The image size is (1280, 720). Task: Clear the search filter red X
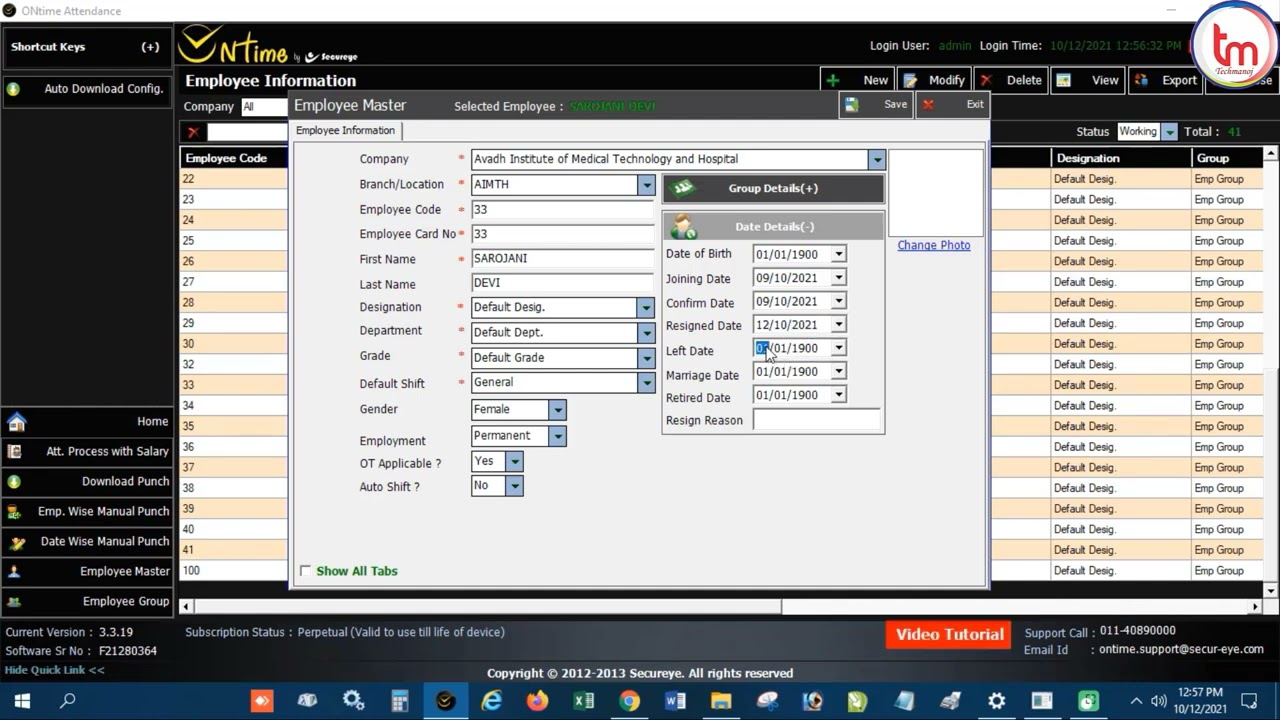[193, 132]
